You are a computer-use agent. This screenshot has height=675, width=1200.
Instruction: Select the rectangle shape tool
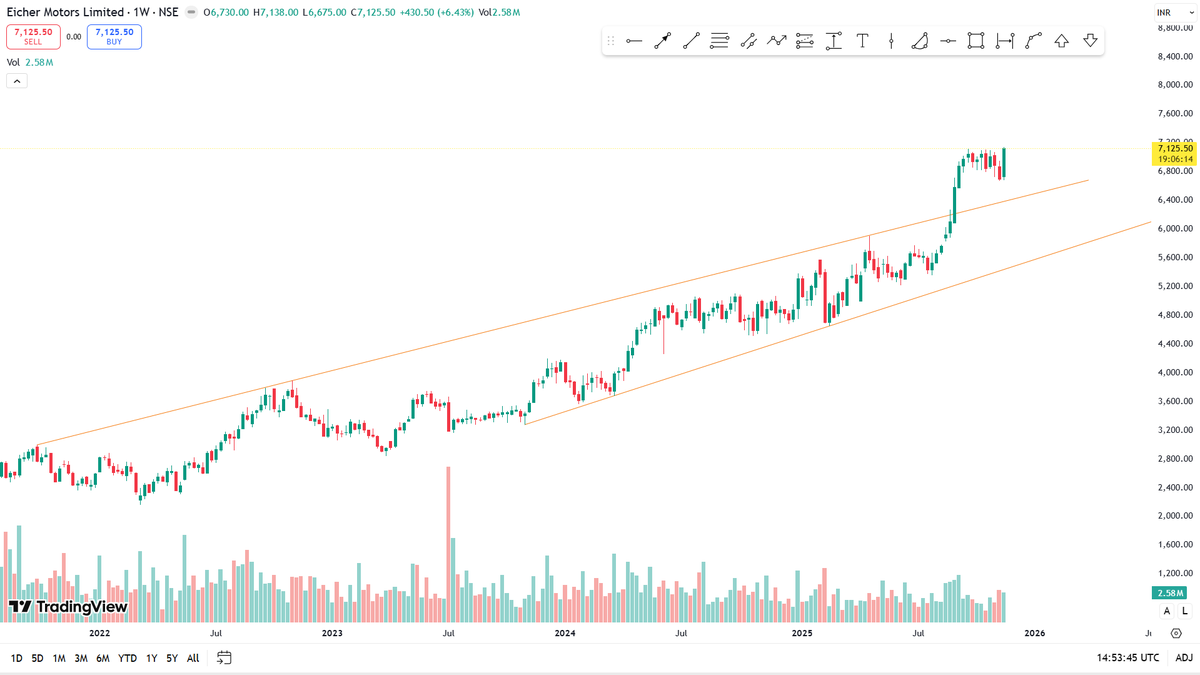pyautogui.click(x=976, y=41)
